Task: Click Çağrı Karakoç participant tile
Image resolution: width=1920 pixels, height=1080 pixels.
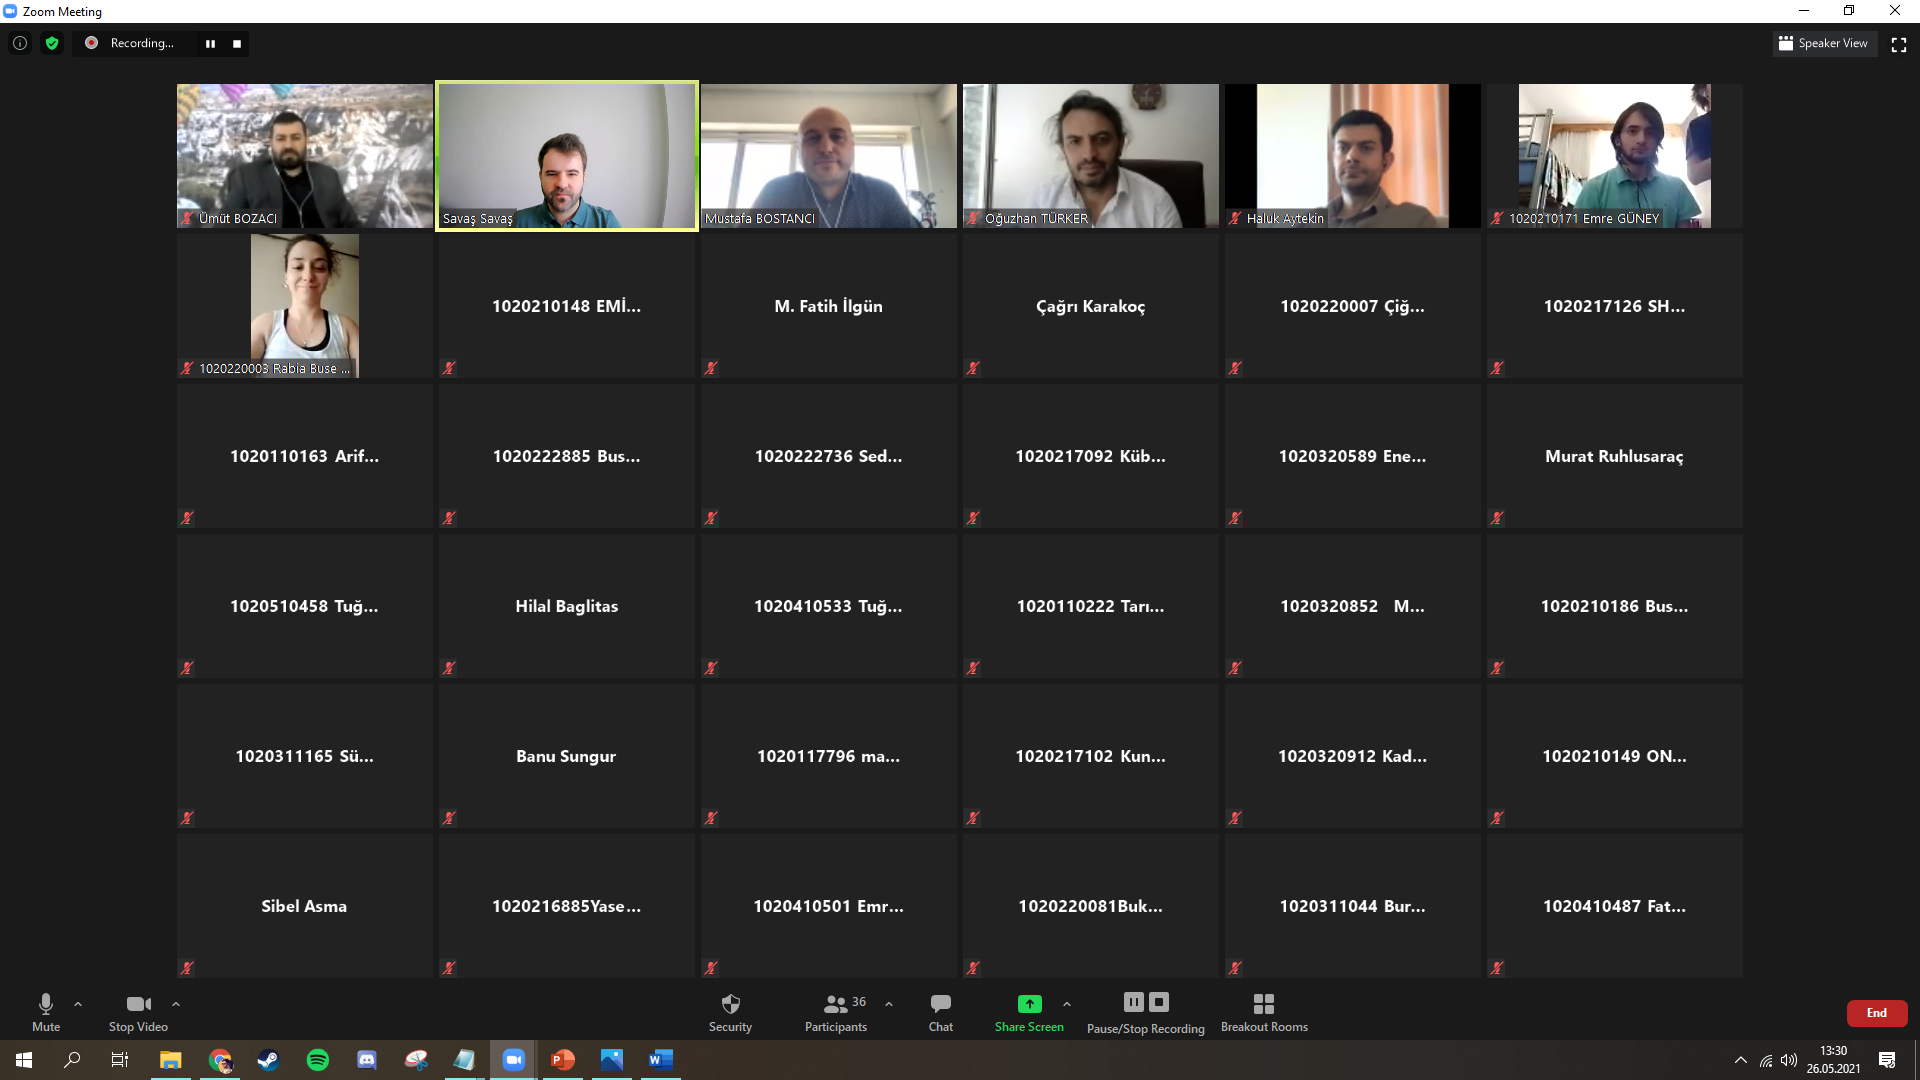Action: pos(1091,306)
